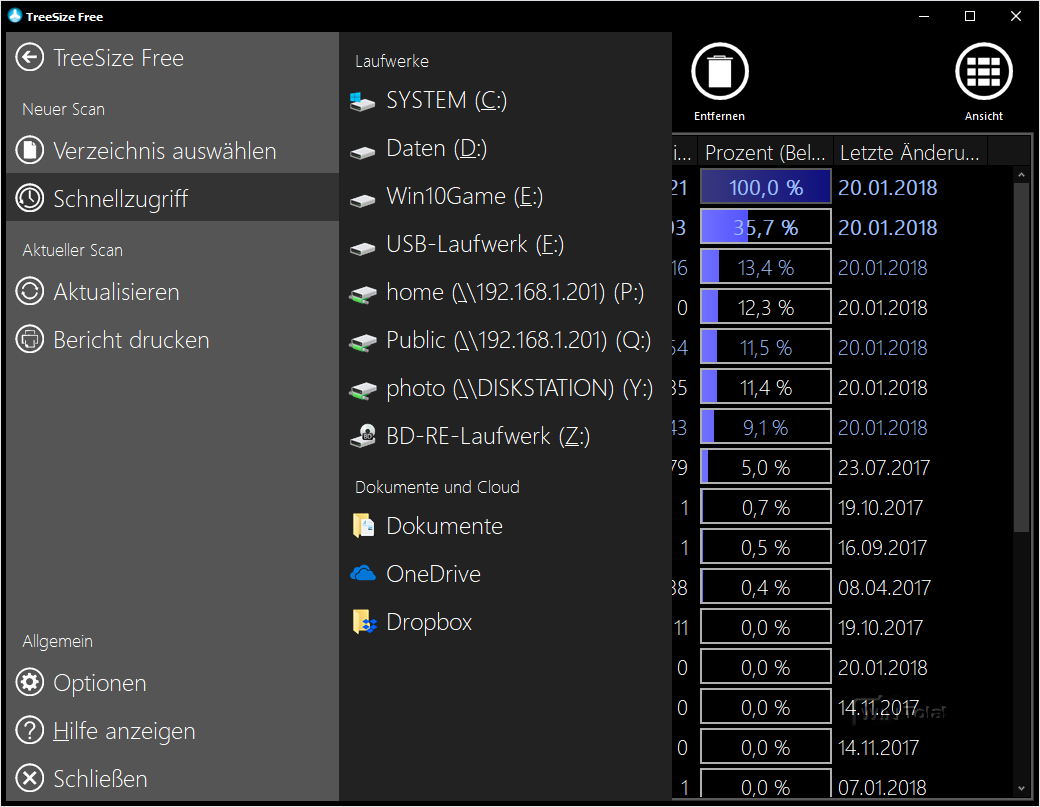Viewport: 1040px width, 807px height.
Task: Click the scrollbar up arrow
Action: (1021, 174)
